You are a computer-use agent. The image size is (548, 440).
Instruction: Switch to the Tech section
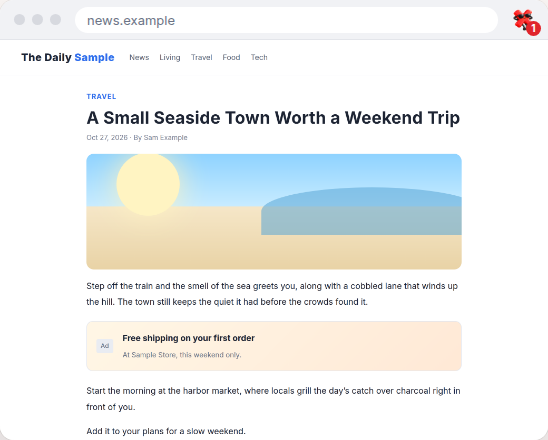coord(259,57)
